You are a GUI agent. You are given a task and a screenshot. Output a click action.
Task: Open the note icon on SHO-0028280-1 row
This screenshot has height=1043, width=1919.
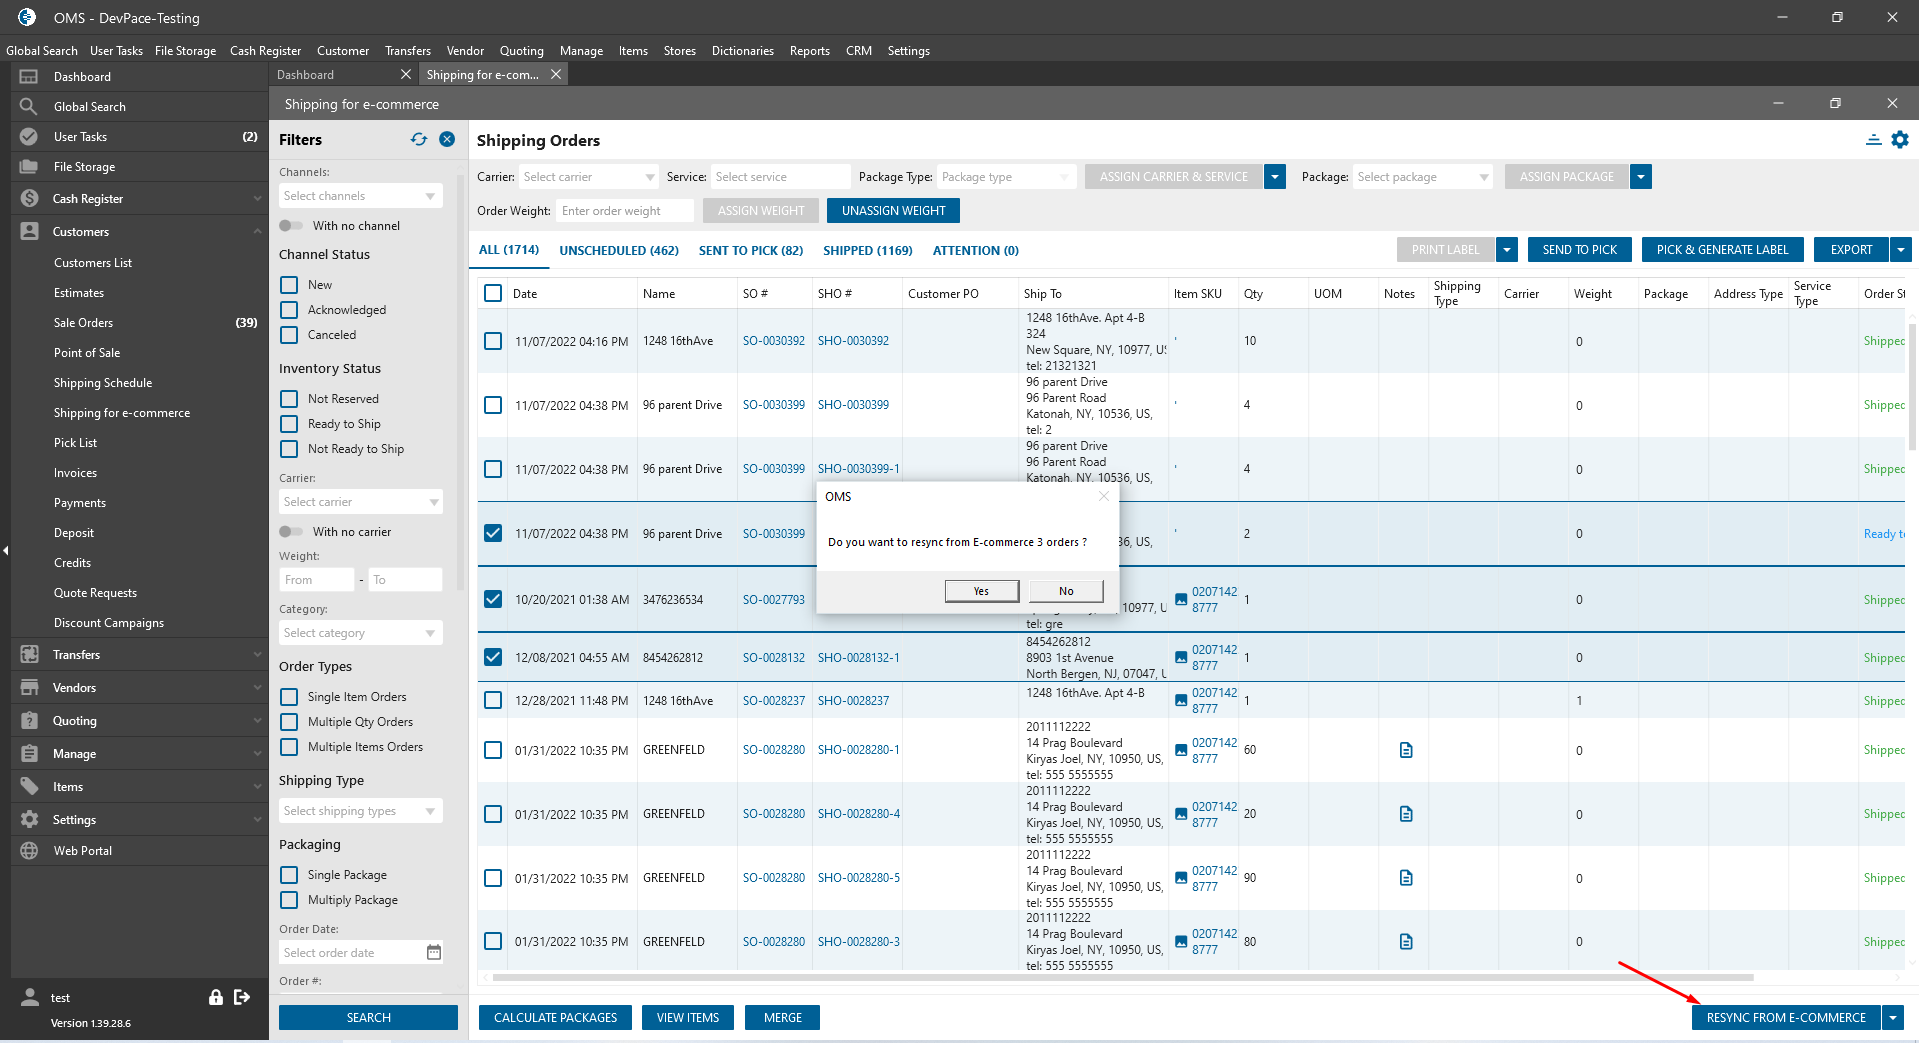click(x=1406, y=750)
